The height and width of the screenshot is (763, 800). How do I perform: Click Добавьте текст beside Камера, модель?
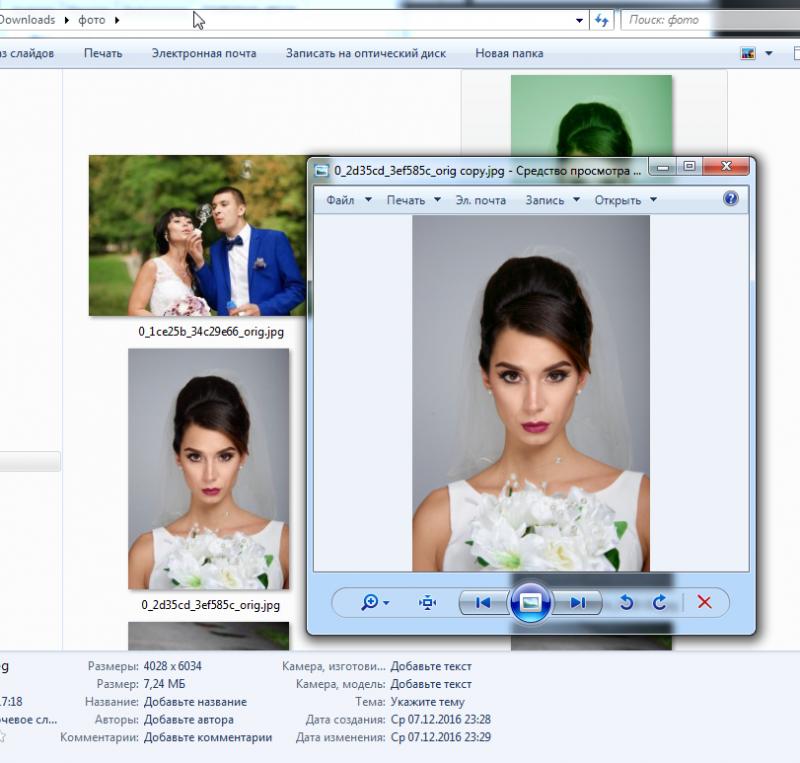[431, 684]
